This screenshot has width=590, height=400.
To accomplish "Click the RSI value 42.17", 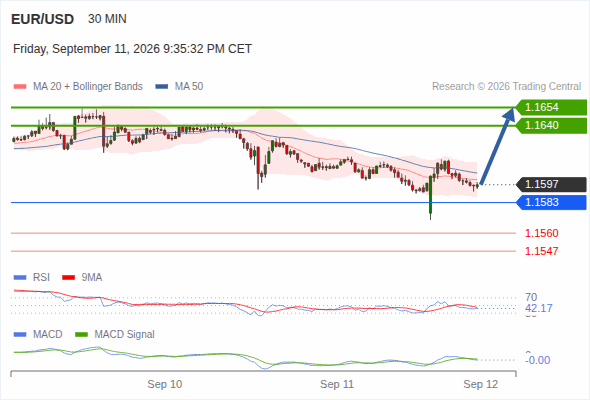I will [x=539, y=309].
